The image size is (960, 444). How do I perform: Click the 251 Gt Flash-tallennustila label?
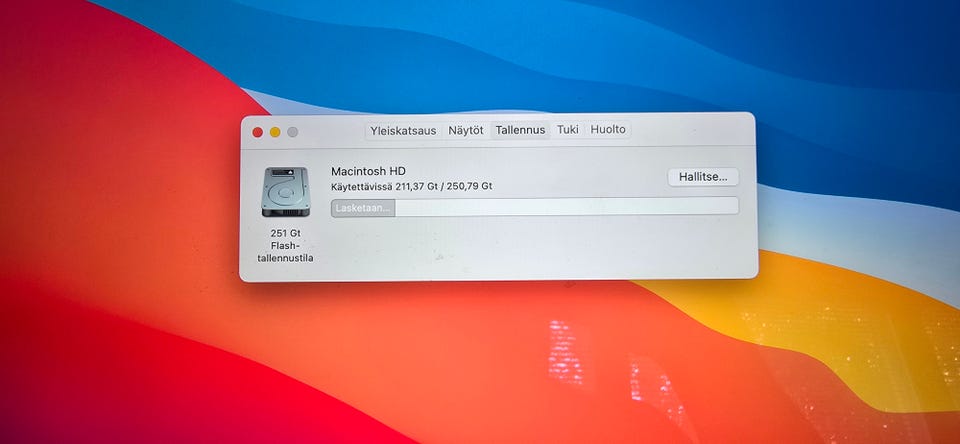tap(285, 246)
